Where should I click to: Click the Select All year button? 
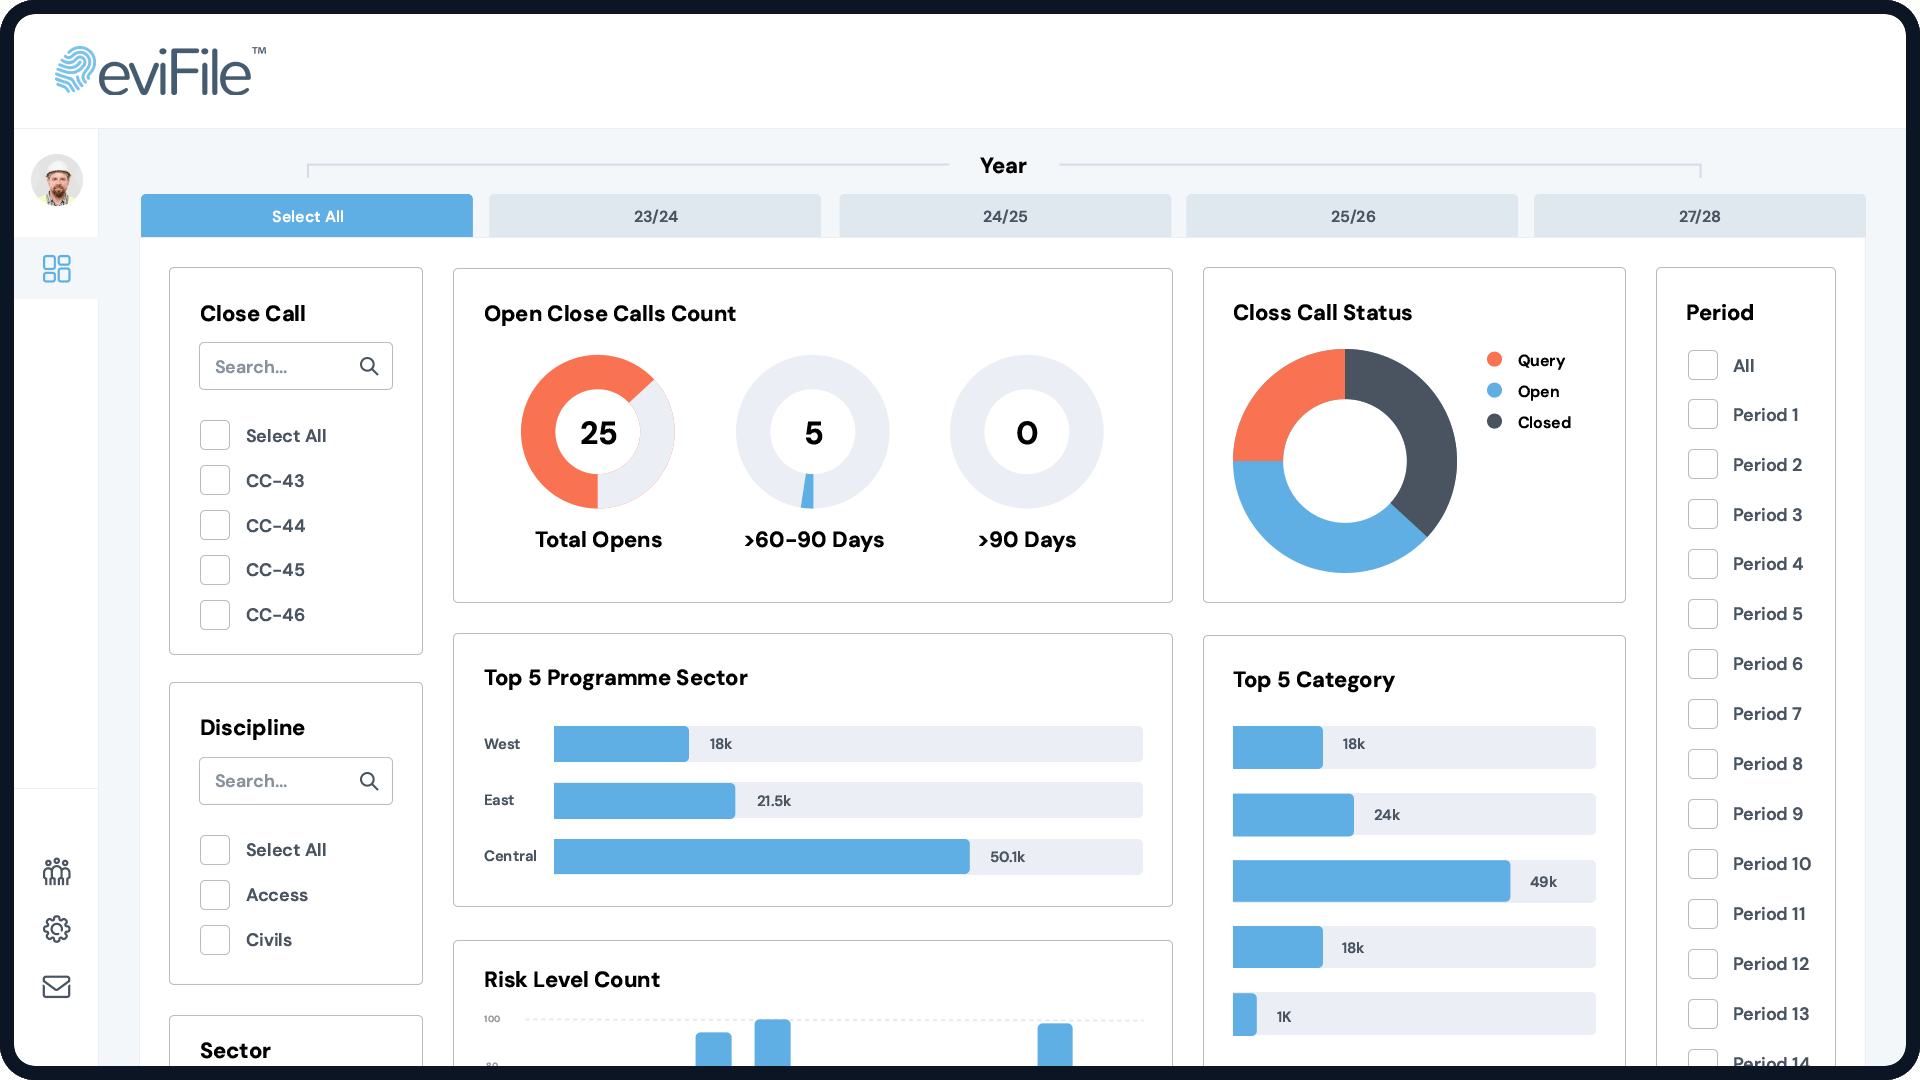click(x=307, y=216)
